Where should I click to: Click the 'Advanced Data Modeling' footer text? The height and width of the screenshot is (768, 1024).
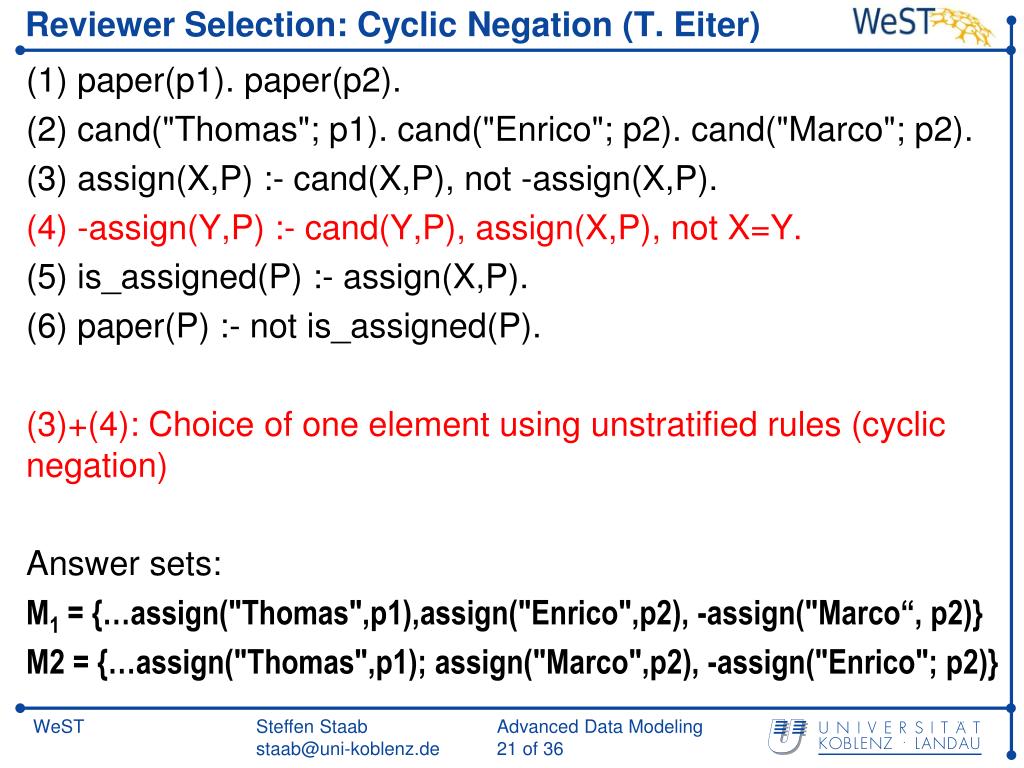click(600, 727)
